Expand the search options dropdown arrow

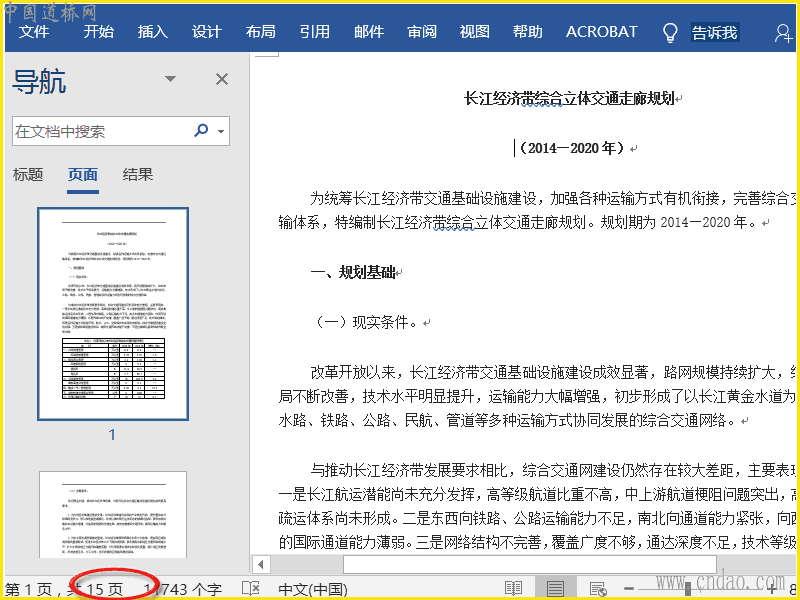(221, 131)
